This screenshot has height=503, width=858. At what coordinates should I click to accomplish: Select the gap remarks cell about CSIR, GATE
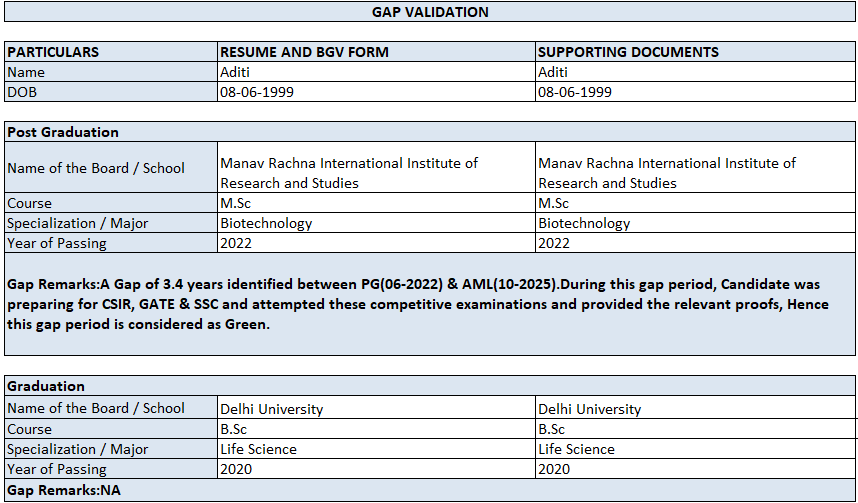430,304
